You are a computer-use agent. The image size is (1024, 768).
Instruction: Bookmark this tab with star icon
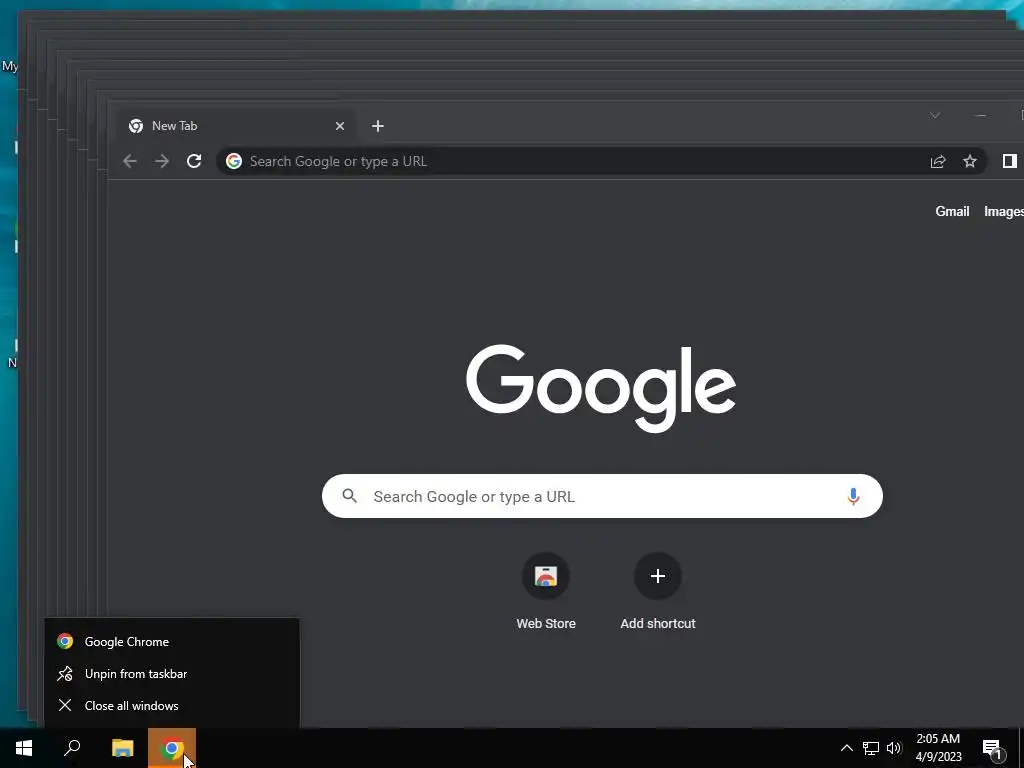coord(970,161)
